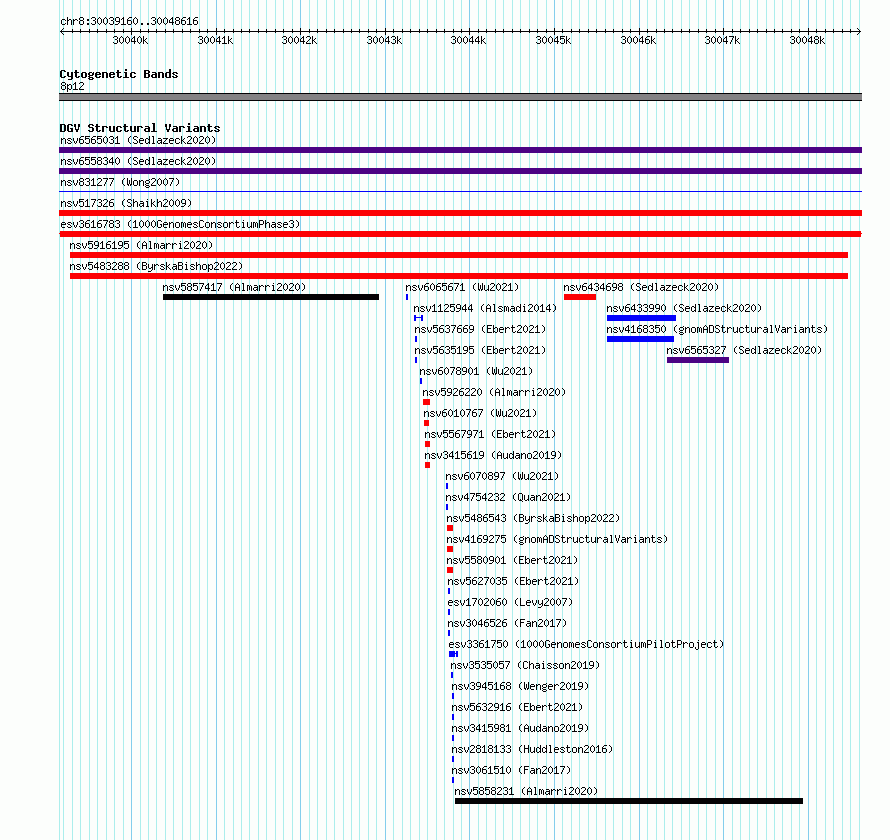
Task: Click the 30040k ruler tick label
Action: pyautogui.click(x=130, y=40)
